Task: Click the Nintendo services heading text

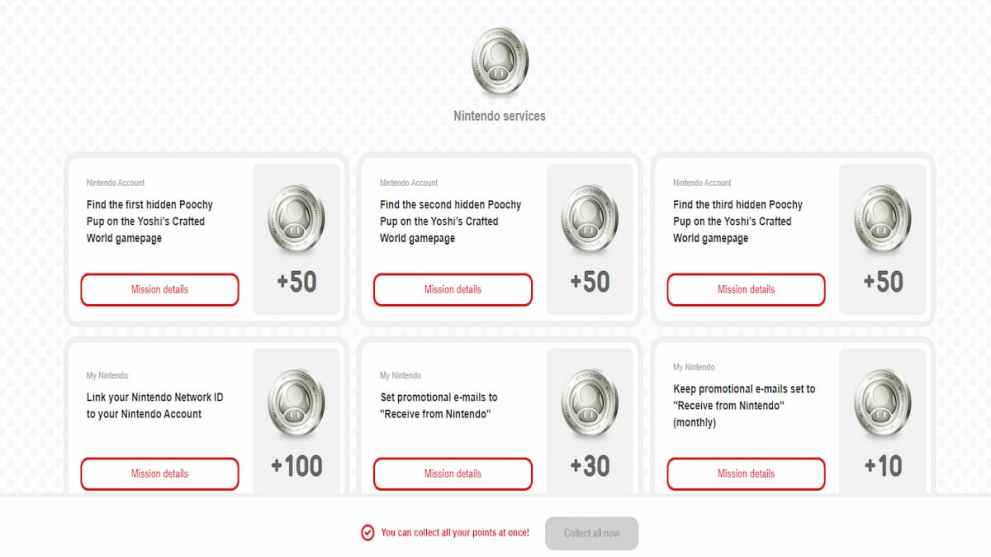Action: (499, 117)
